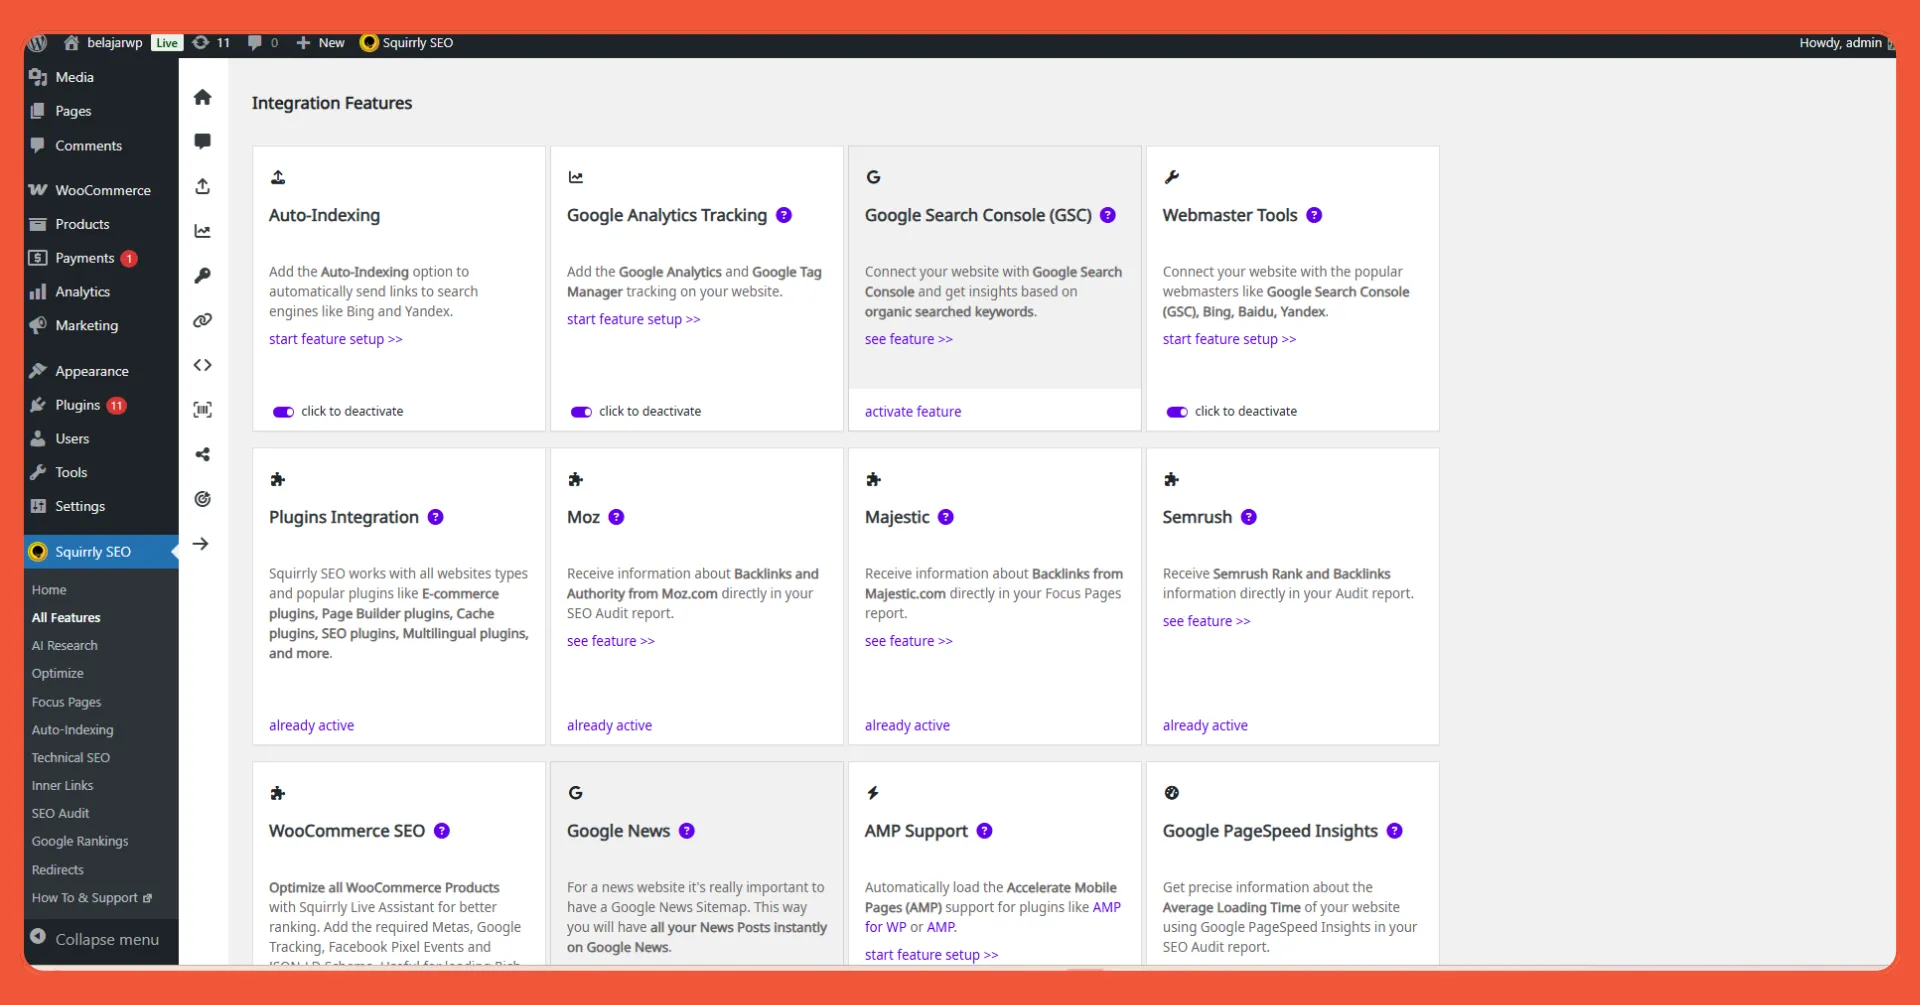Click the chart icon in Squirrly sidebar
The height and width of the screenshot is (1005, 1920).
pyautogui.click(x=203, y=231)
